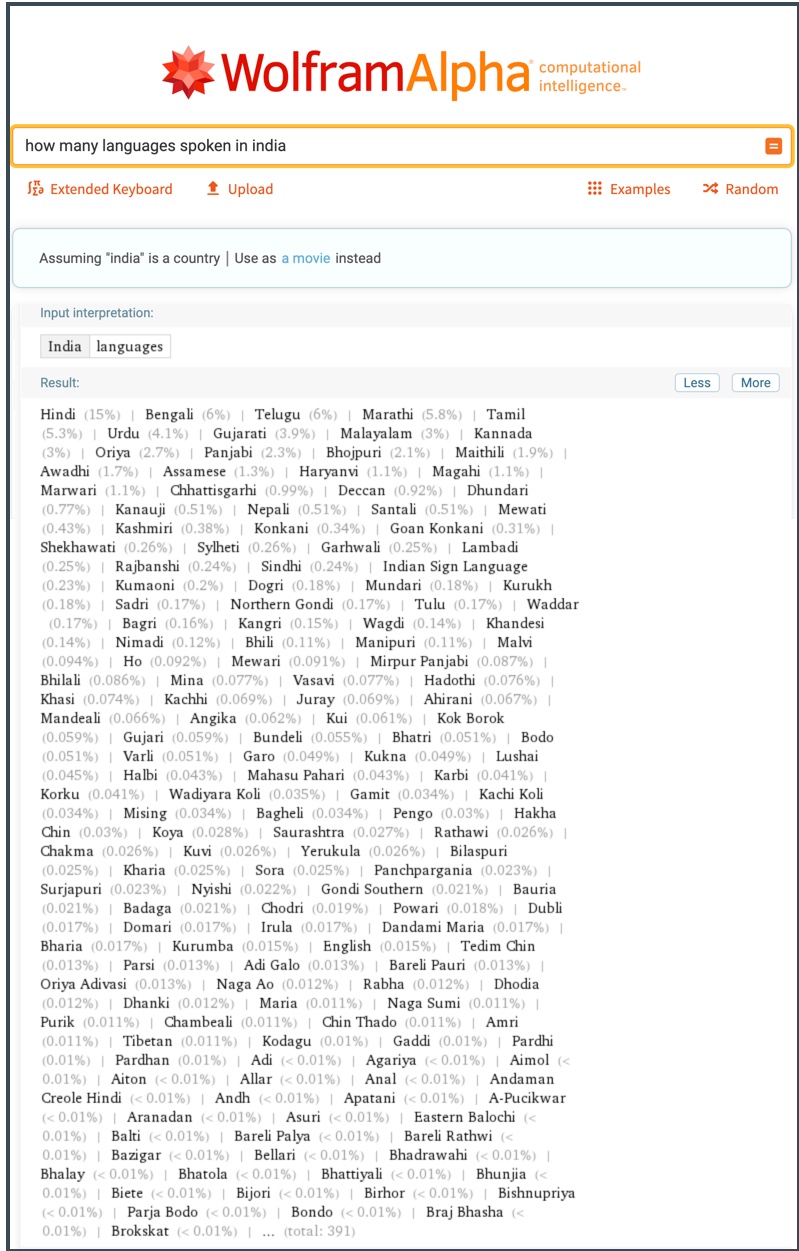Click the Examples grid icon
This screenshot has height=1251, width=799.
coord(595,189)
